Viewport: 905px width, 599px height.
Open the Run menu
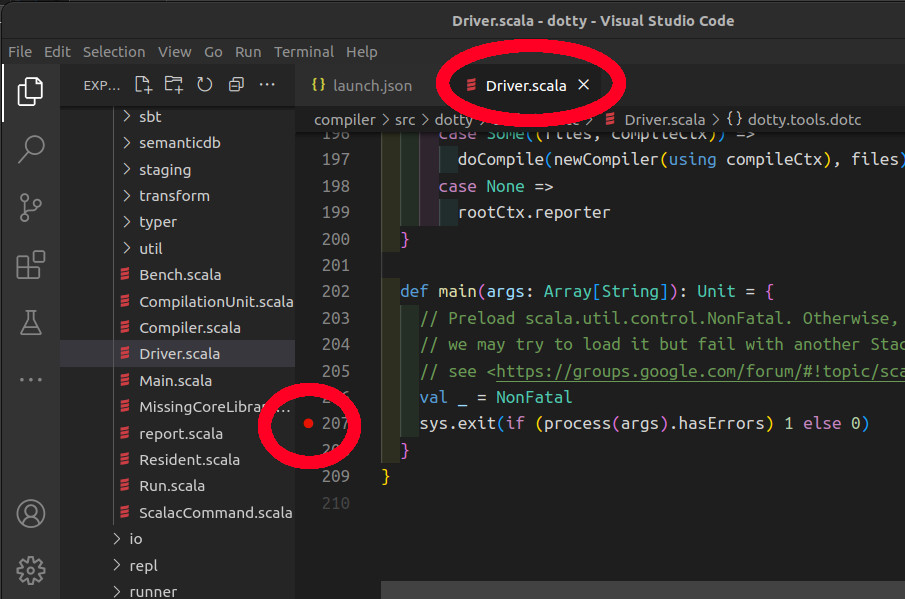tap(247, 51)
